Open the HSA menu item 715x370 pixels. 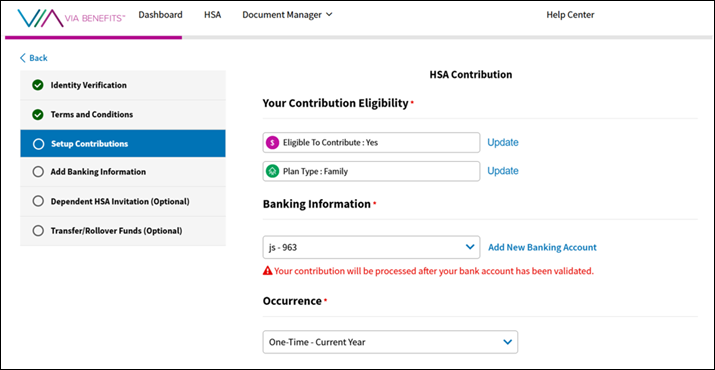click(212, 15)
